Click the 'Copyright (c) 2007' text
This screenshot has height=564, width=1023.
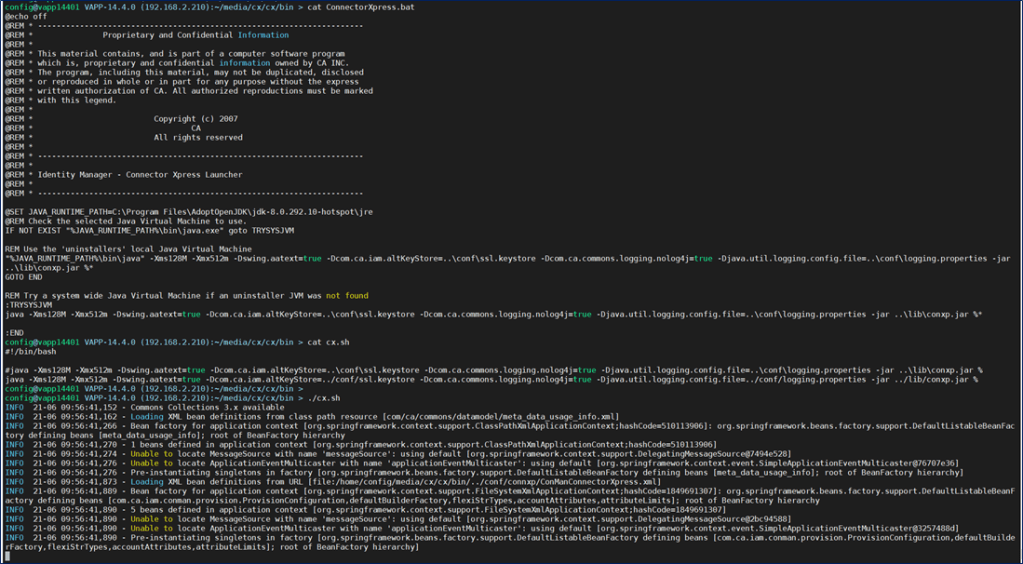tap(195, 119)
